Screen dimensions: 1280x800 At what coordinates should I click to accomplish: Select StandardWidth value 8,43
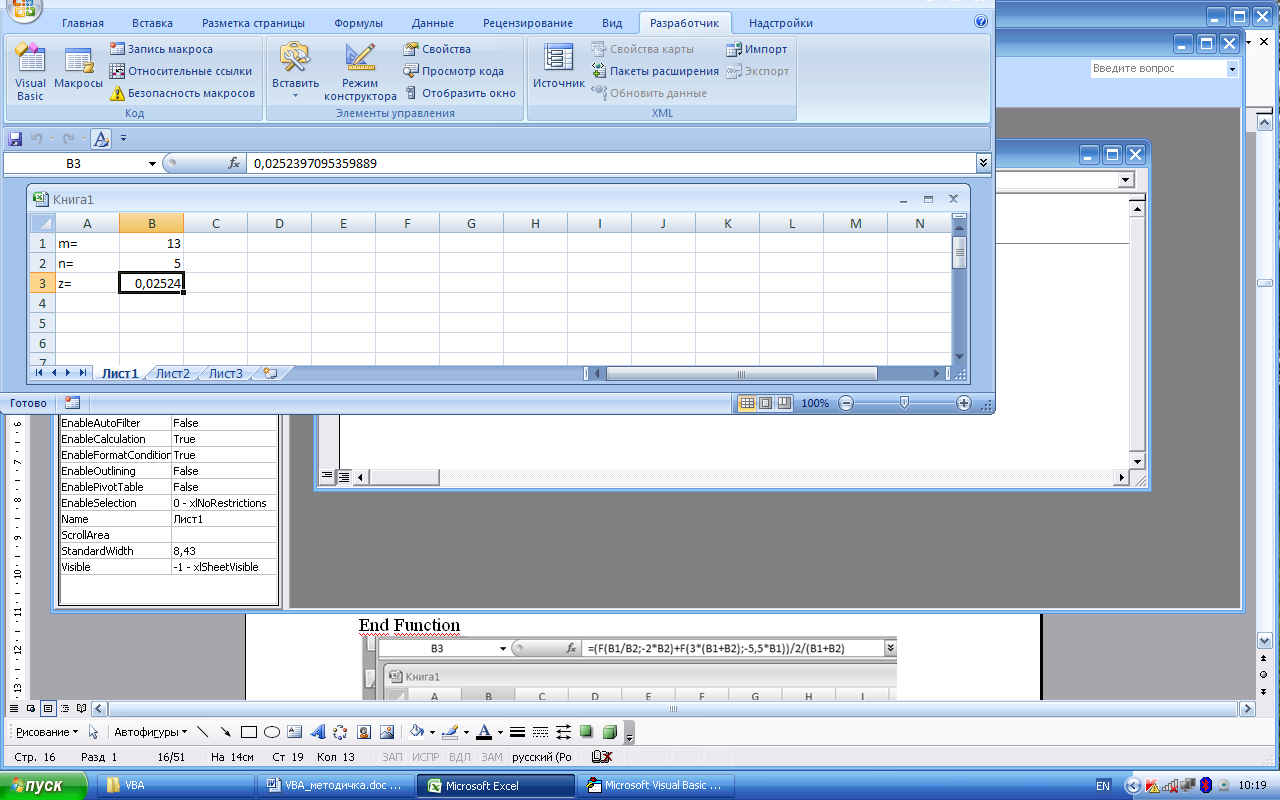[x=224, y=551]
